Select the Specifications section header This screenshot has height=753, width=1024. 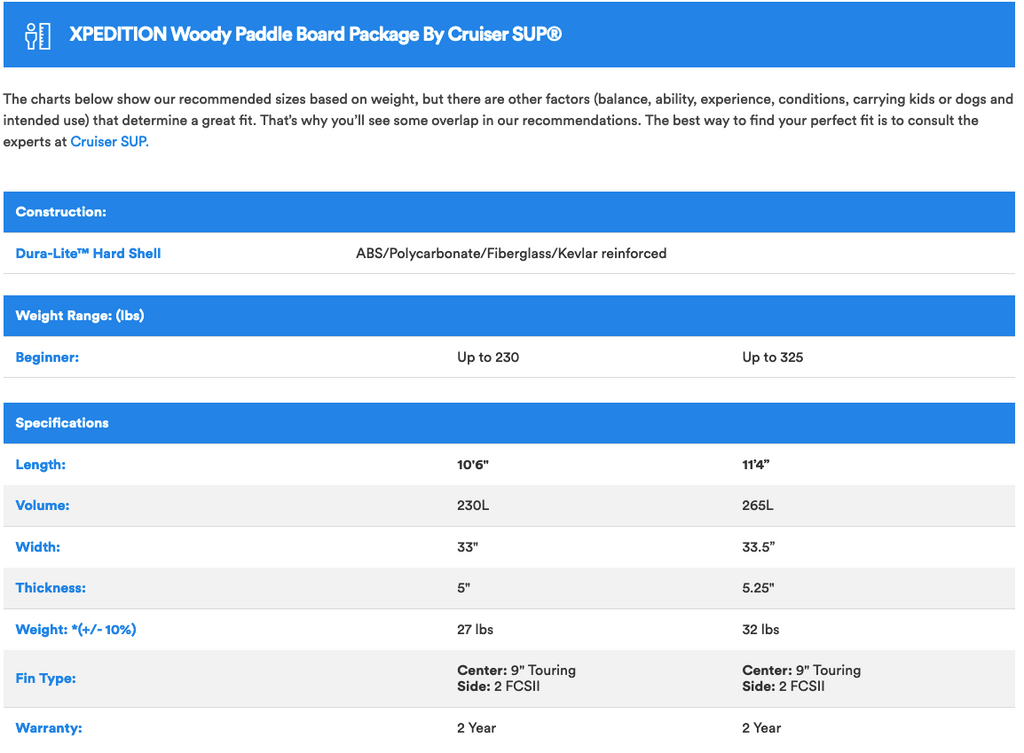pos(62,423)
